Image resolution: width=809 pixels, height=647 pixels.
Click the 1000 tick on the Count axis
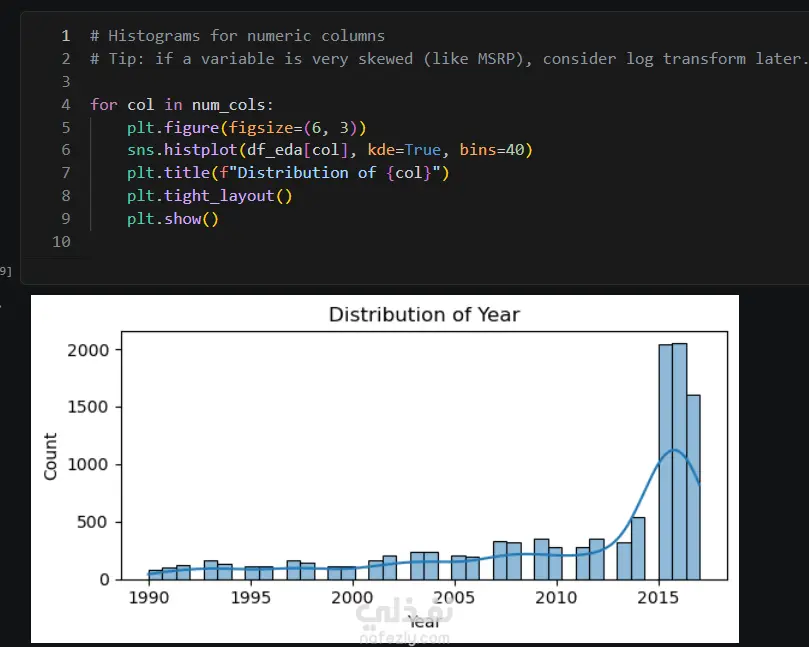pyautogui.click(x=88, y=464)
